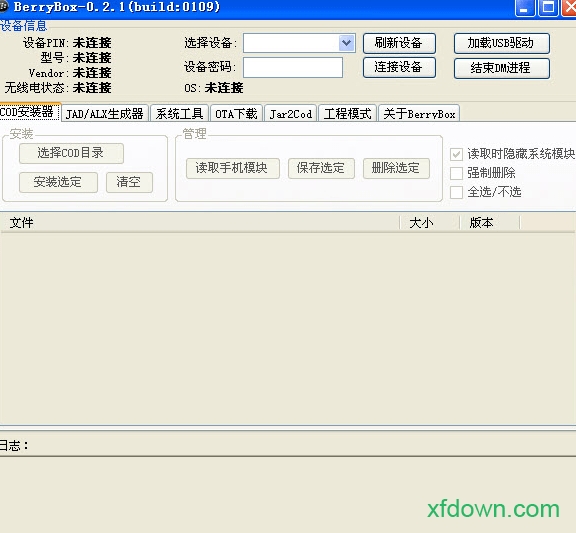Image resolution: width=576 pixels, height=533 pixels.
Task: Click the 选择COD目录 button
Action: coord(71,153)
